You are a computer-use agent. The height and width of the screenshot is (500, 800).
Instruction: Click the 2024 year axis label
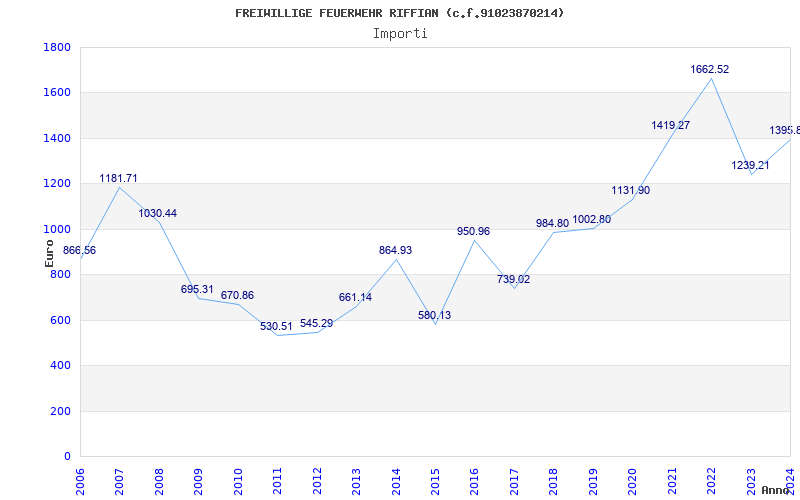791,479
